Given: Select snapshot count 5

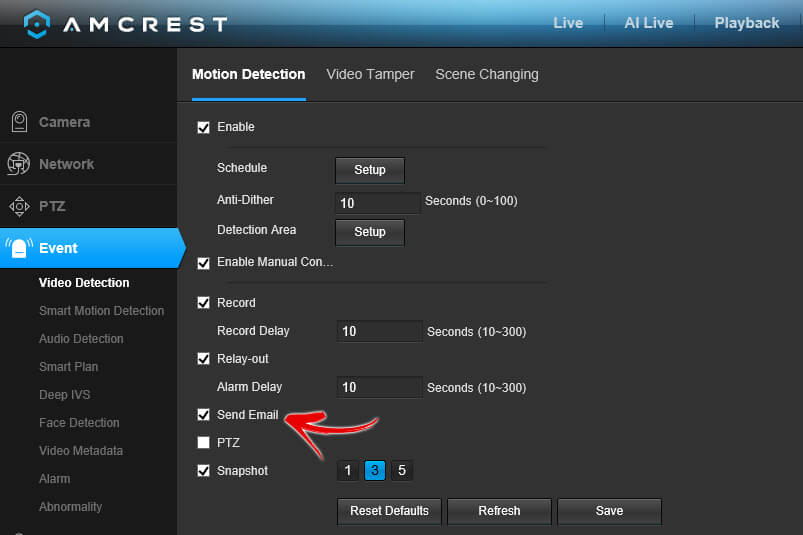Looking at the screenshot, I should coord(401,471).
